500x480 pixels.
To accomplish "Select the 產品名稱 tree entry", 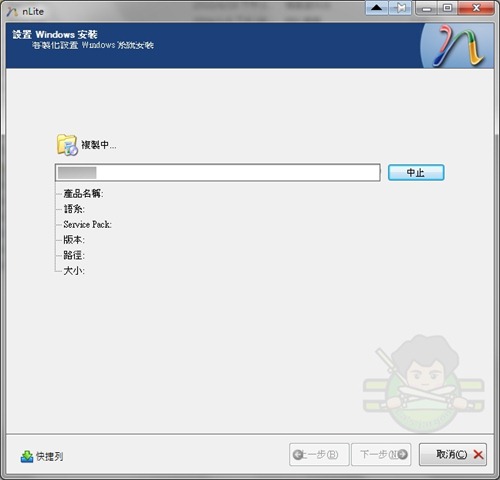I will click(83, 193).
